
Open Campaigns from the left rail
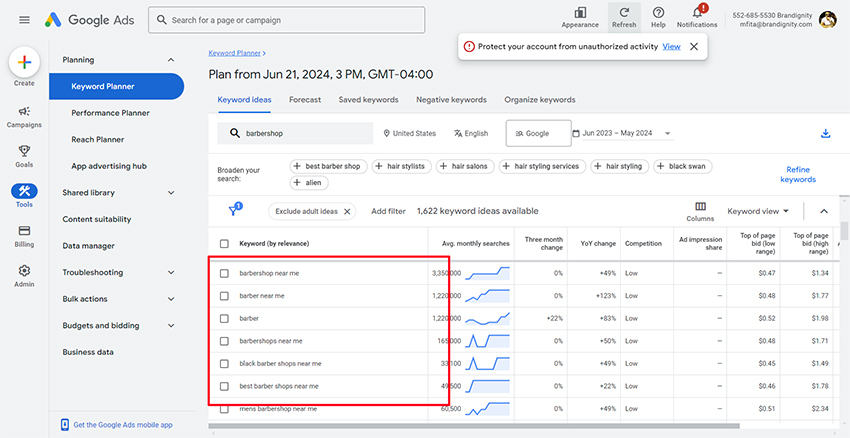(24, 116)
